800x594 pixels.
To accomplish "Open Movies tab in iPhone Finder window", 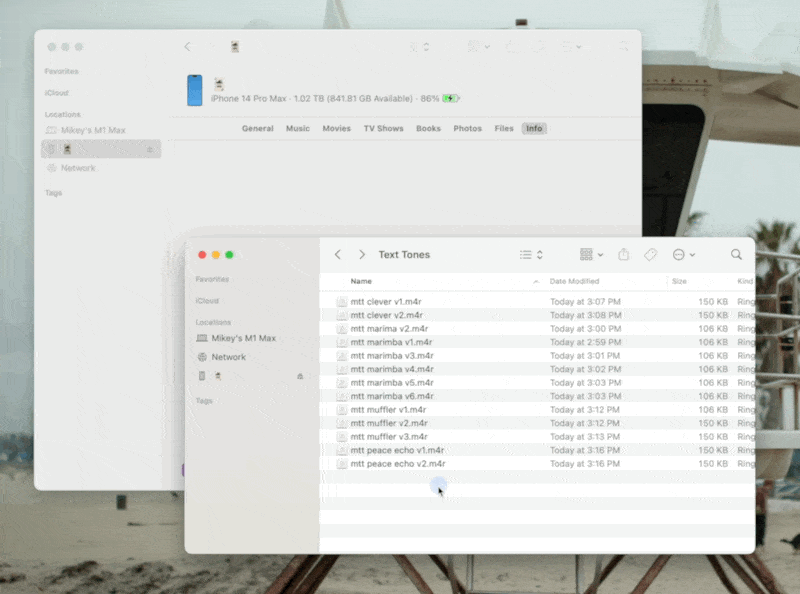I will tap(337, 129).
